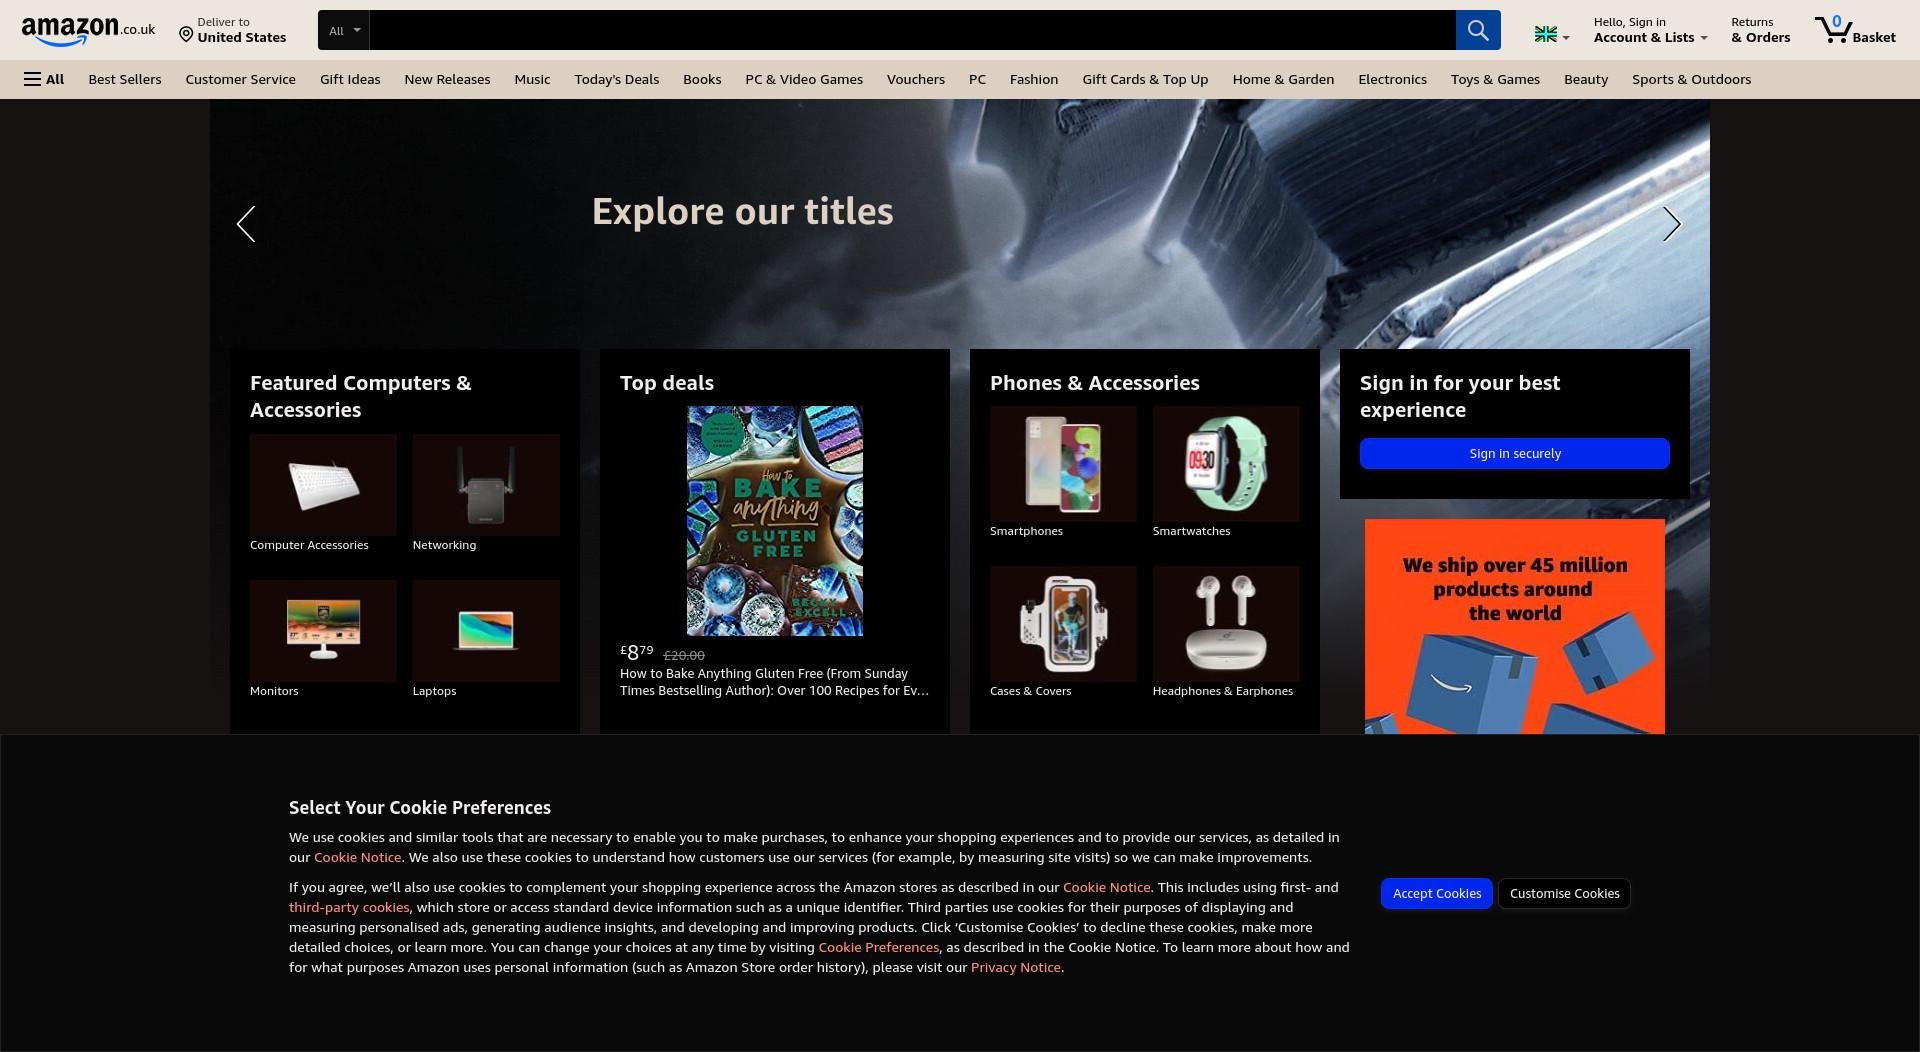
Task: Open How to Bake Anything Gluten Free title
Action: click(774, 682)
